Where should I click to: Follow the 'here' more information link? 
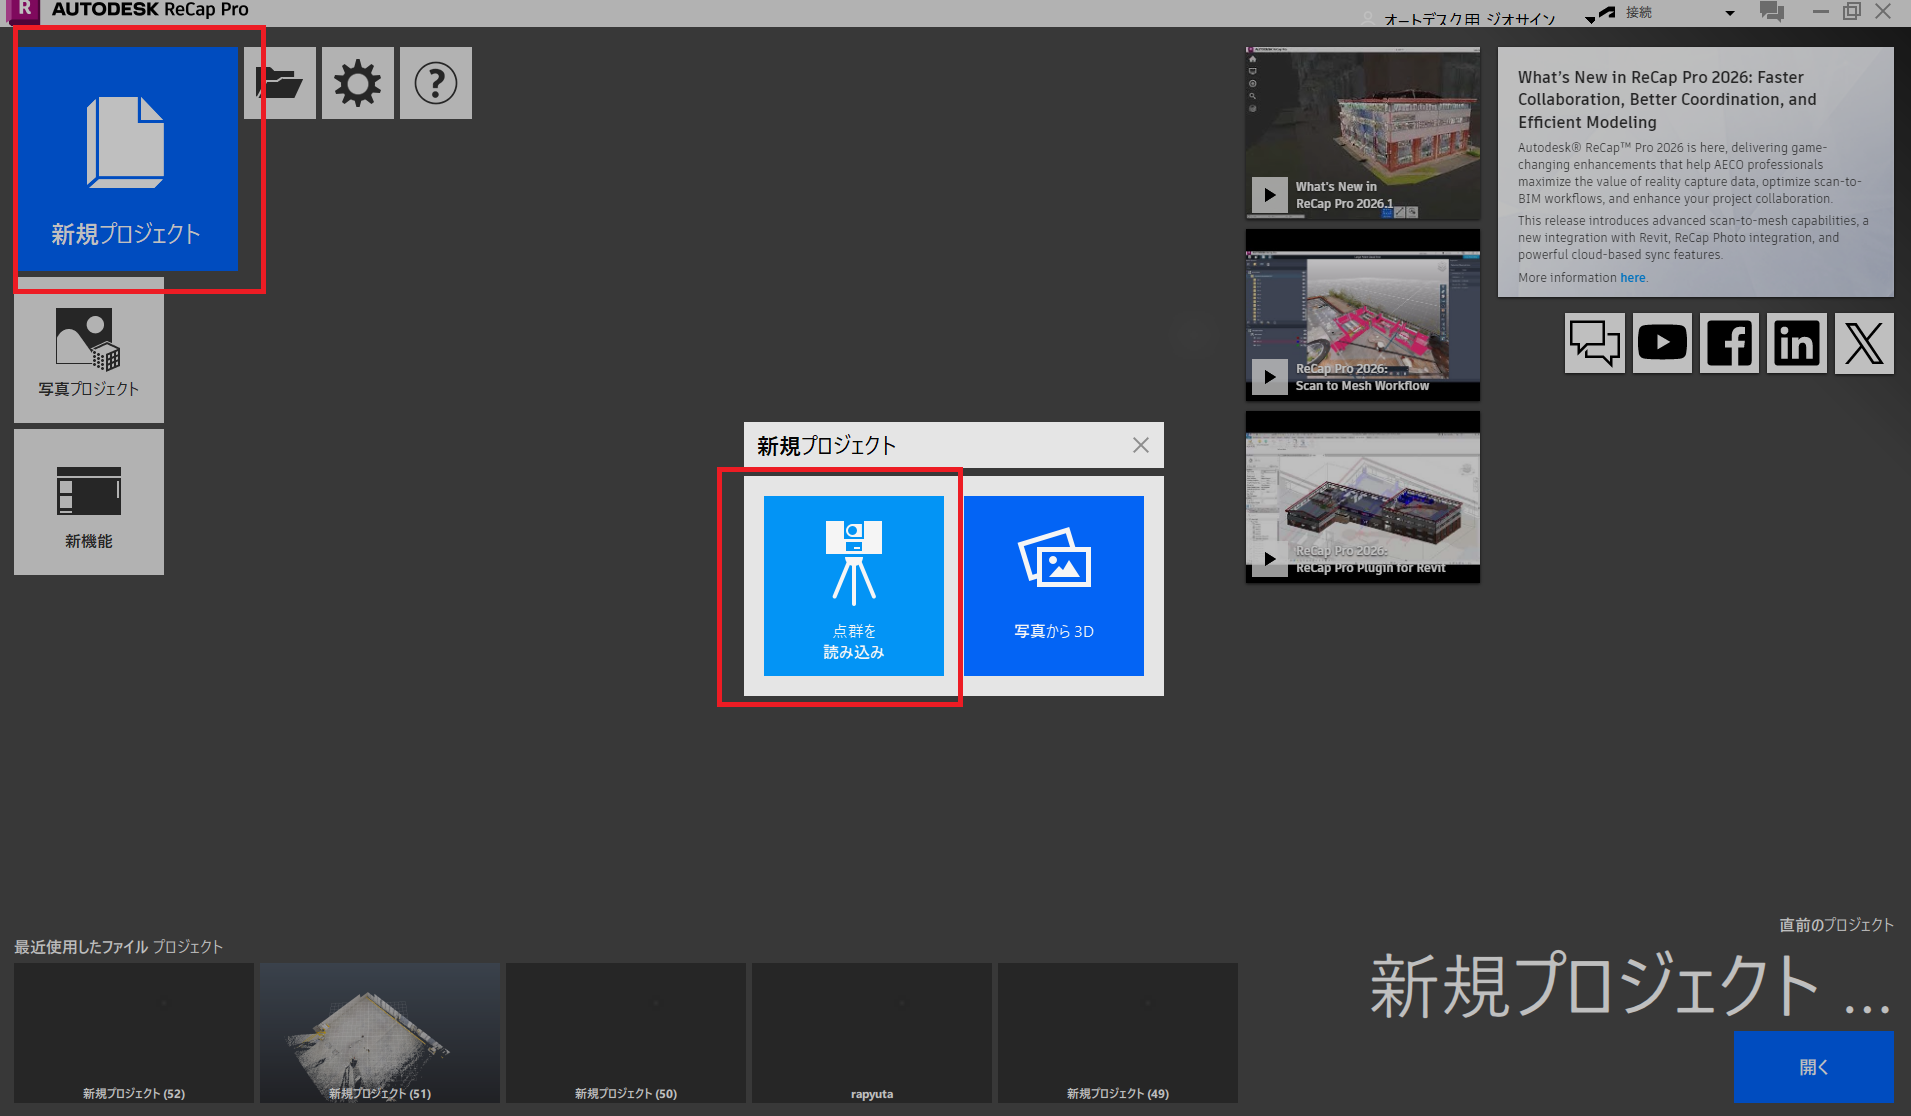(x=1632, y=278)
